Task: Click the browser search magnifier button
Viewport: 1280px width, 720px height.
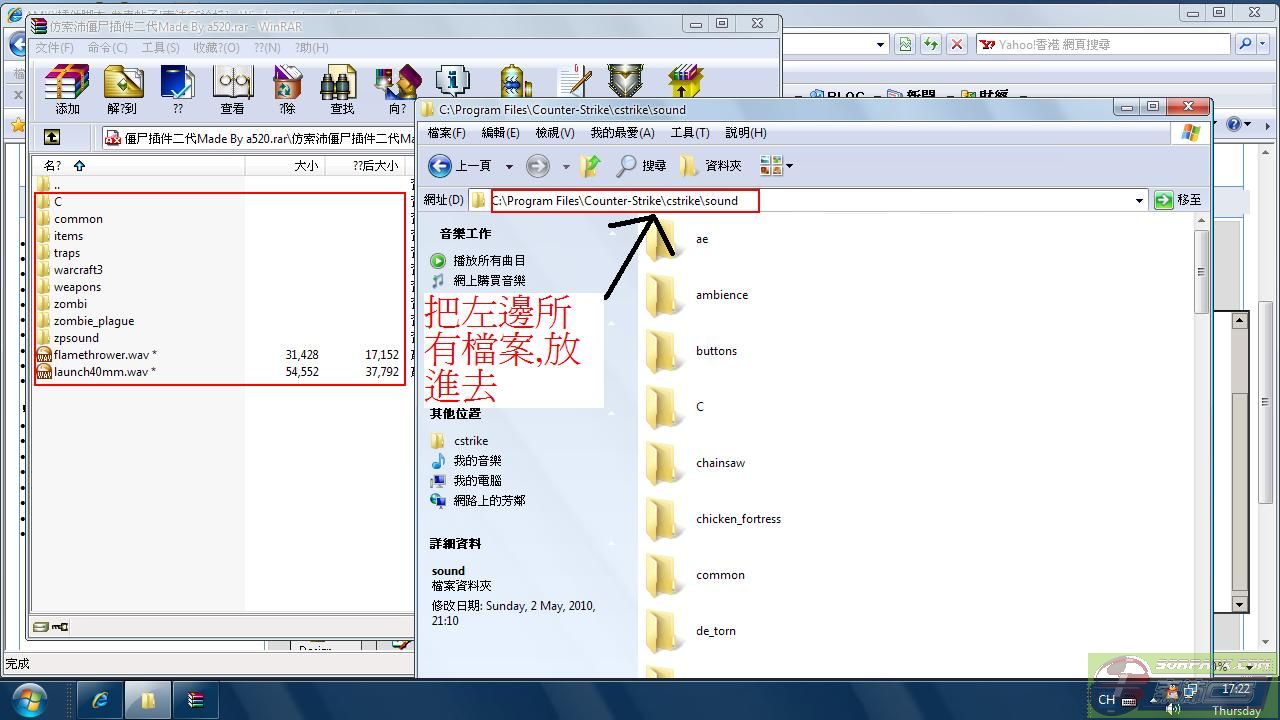Action: (x=1245, y=44)
